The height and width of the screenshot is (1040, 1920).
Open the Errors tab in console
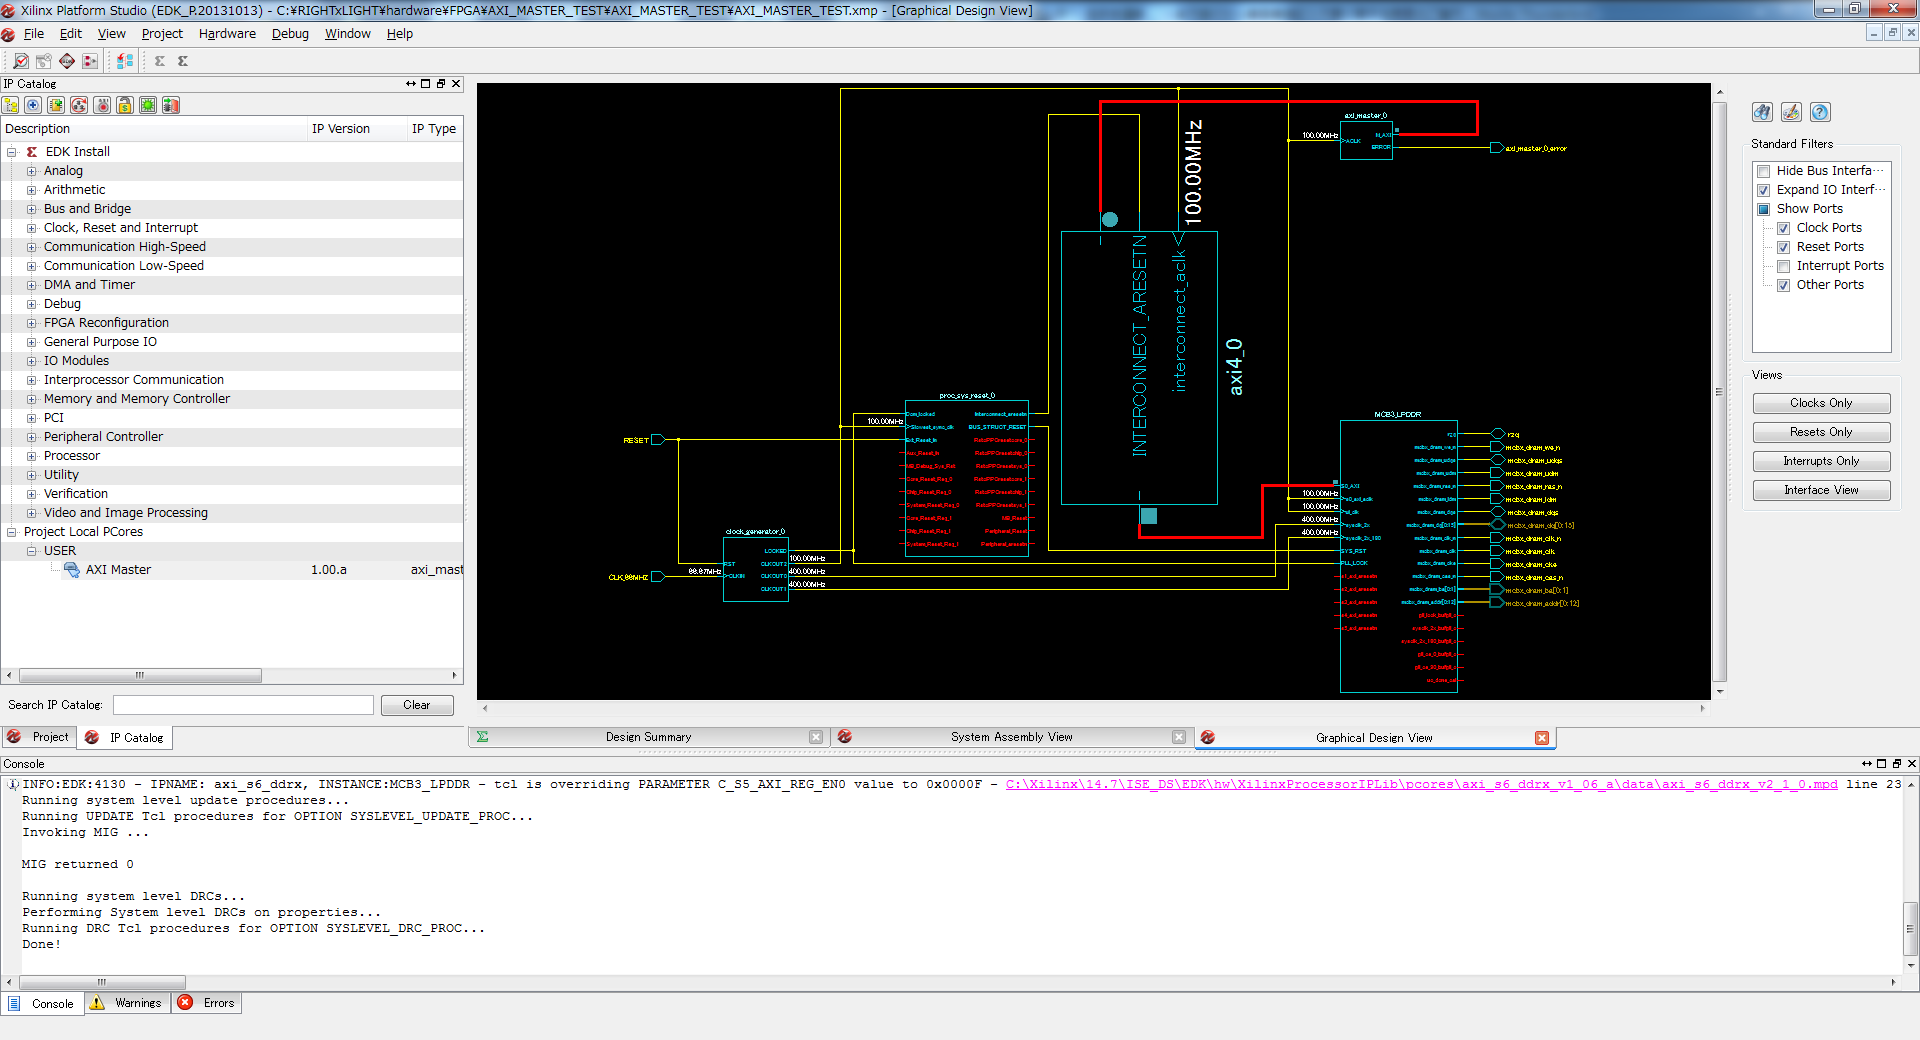pyautogui.click(x=208, y=1003)
